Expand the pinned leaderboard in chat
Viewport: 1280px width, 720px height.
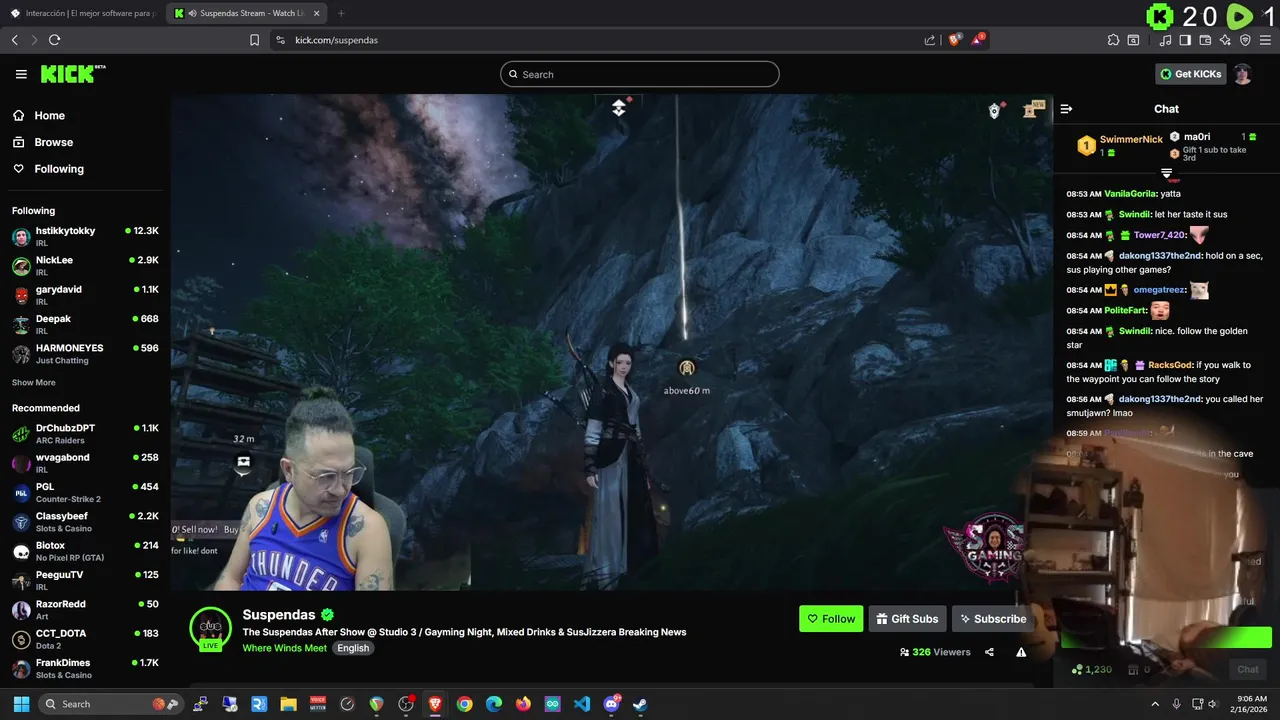click(1166, 174)
